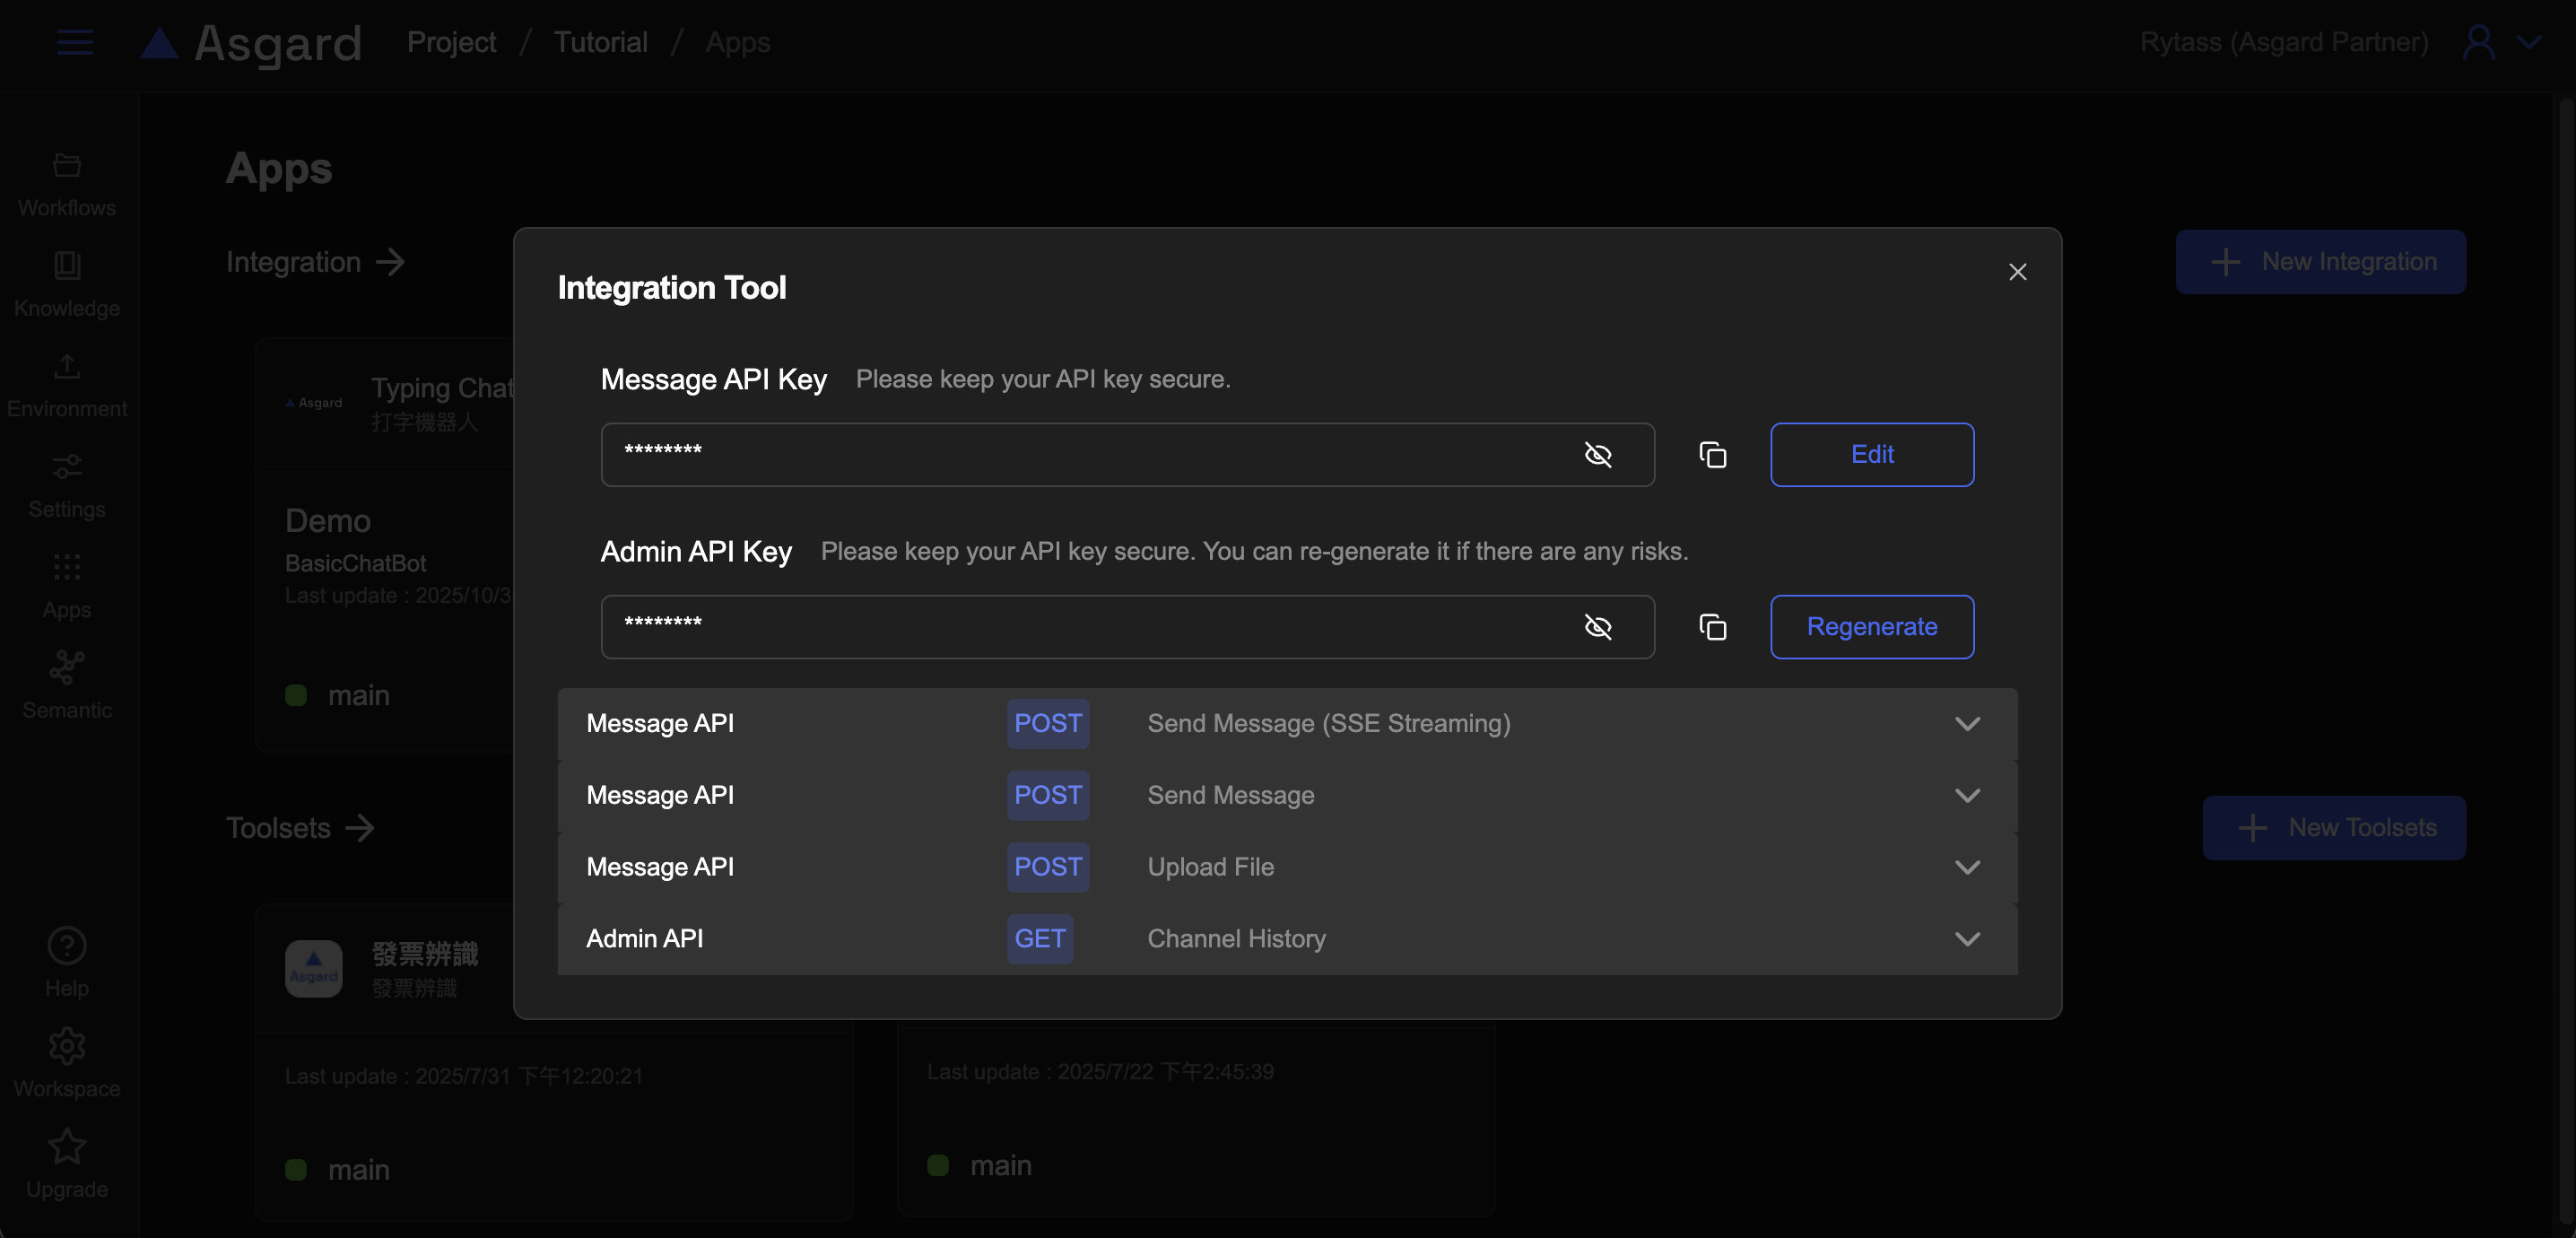Copy the Message API Key
This screenshot has height=1238, width=2576.
tap(1712, 455)
